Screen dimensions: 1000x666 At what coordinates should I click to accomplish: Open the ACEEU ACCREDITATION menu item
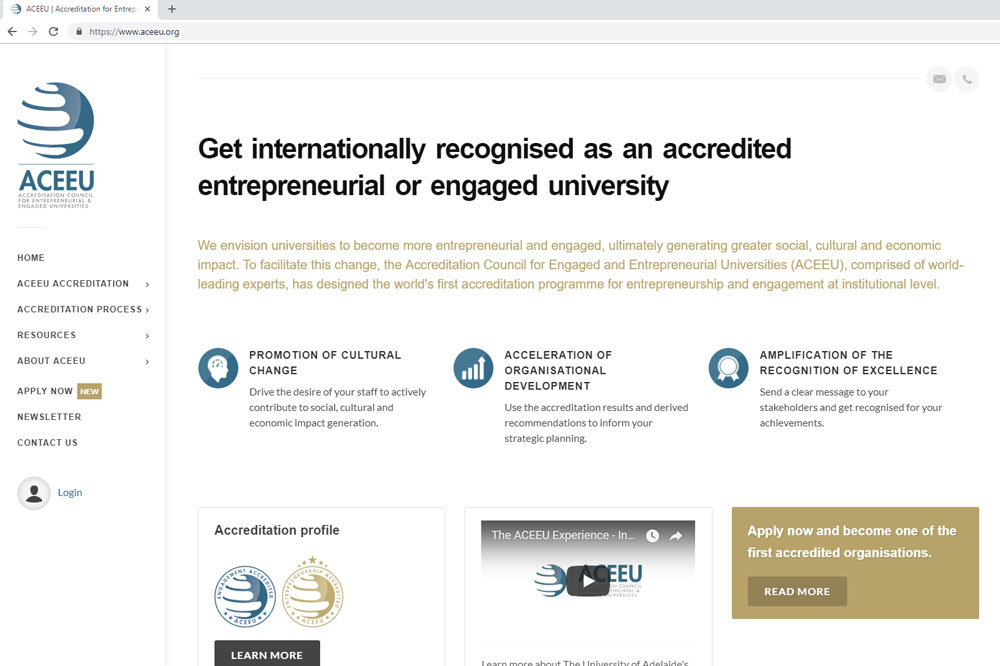73,283
